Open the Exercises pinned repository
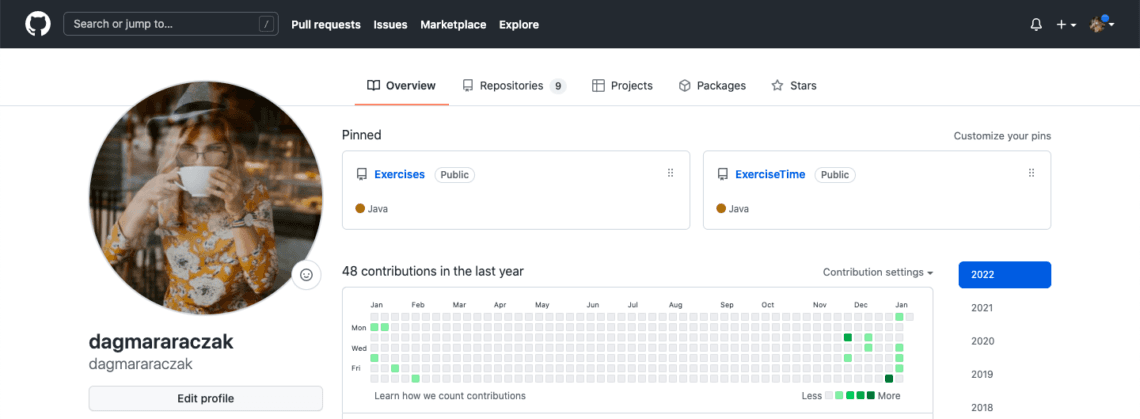 tap(399, 175)
